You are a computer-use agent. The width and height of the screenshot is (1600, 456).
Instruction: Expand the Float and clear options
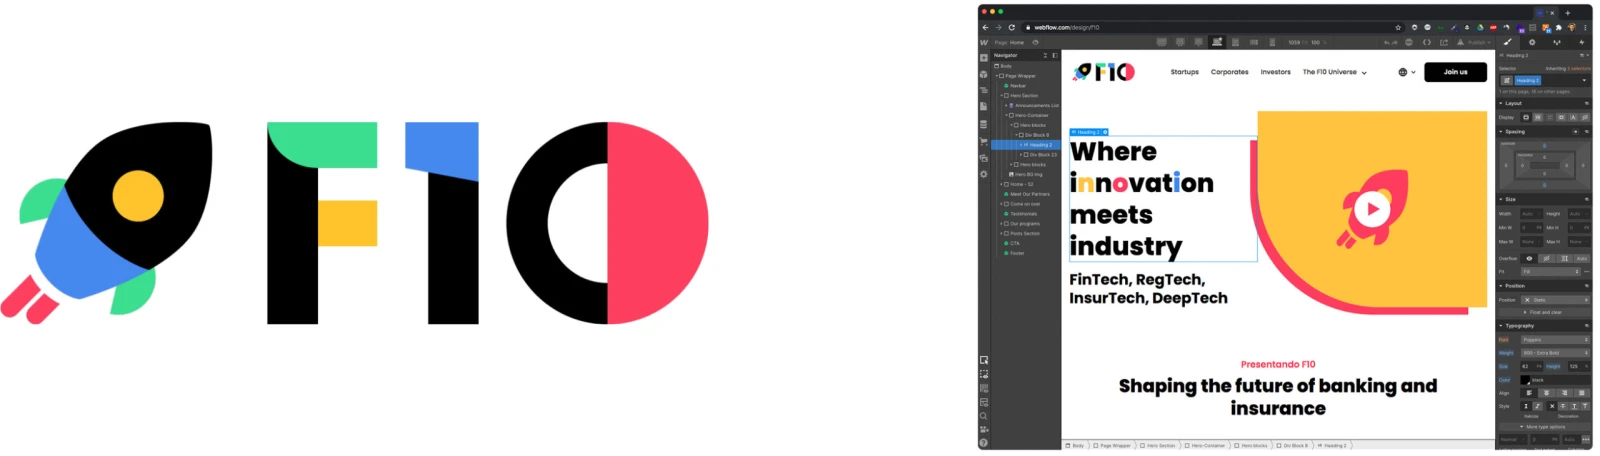[1545, 312]
